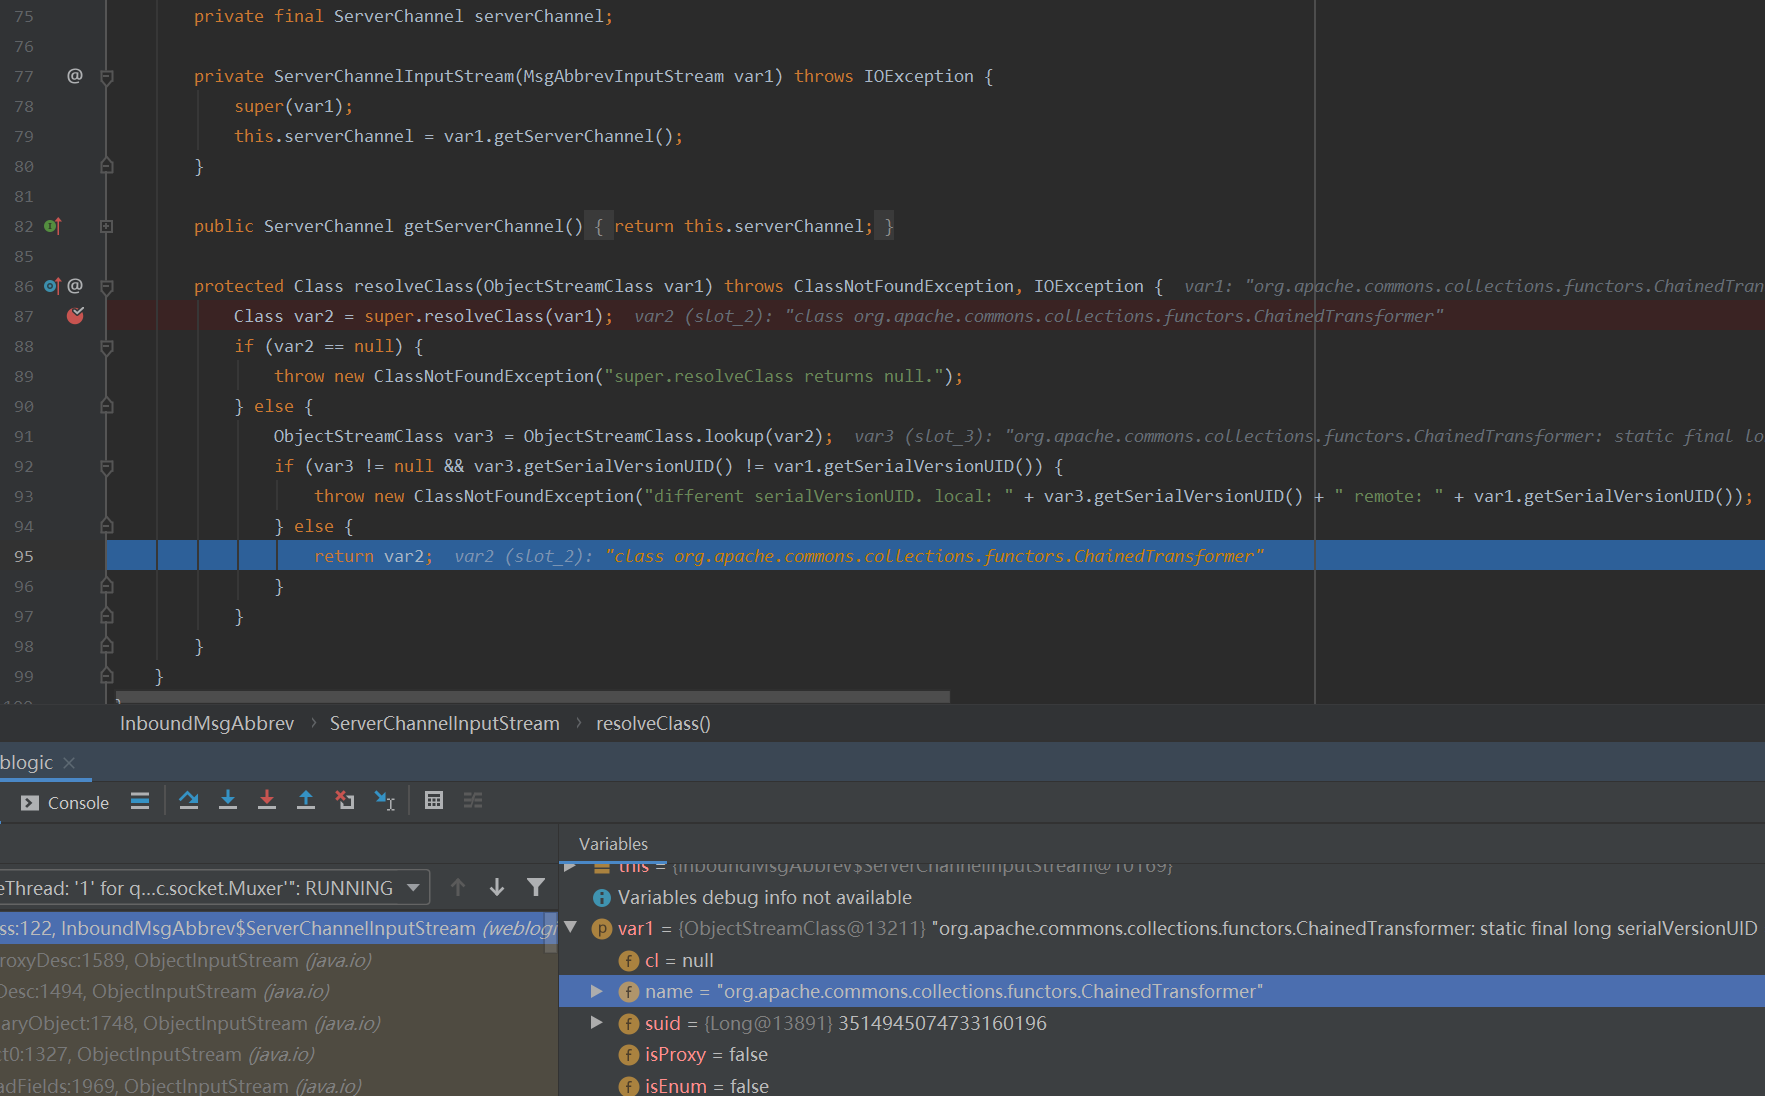Screen dimensions: 1765x1096
Task: Click the Step Into debugger icon
Action: (228, 801)
